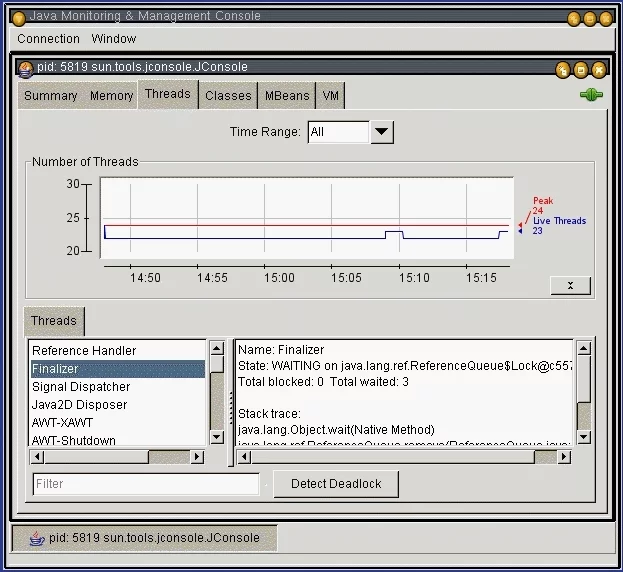Click the java.lang.Object.wait stack trace line
The image size is (623, 572).
point(336,430)
